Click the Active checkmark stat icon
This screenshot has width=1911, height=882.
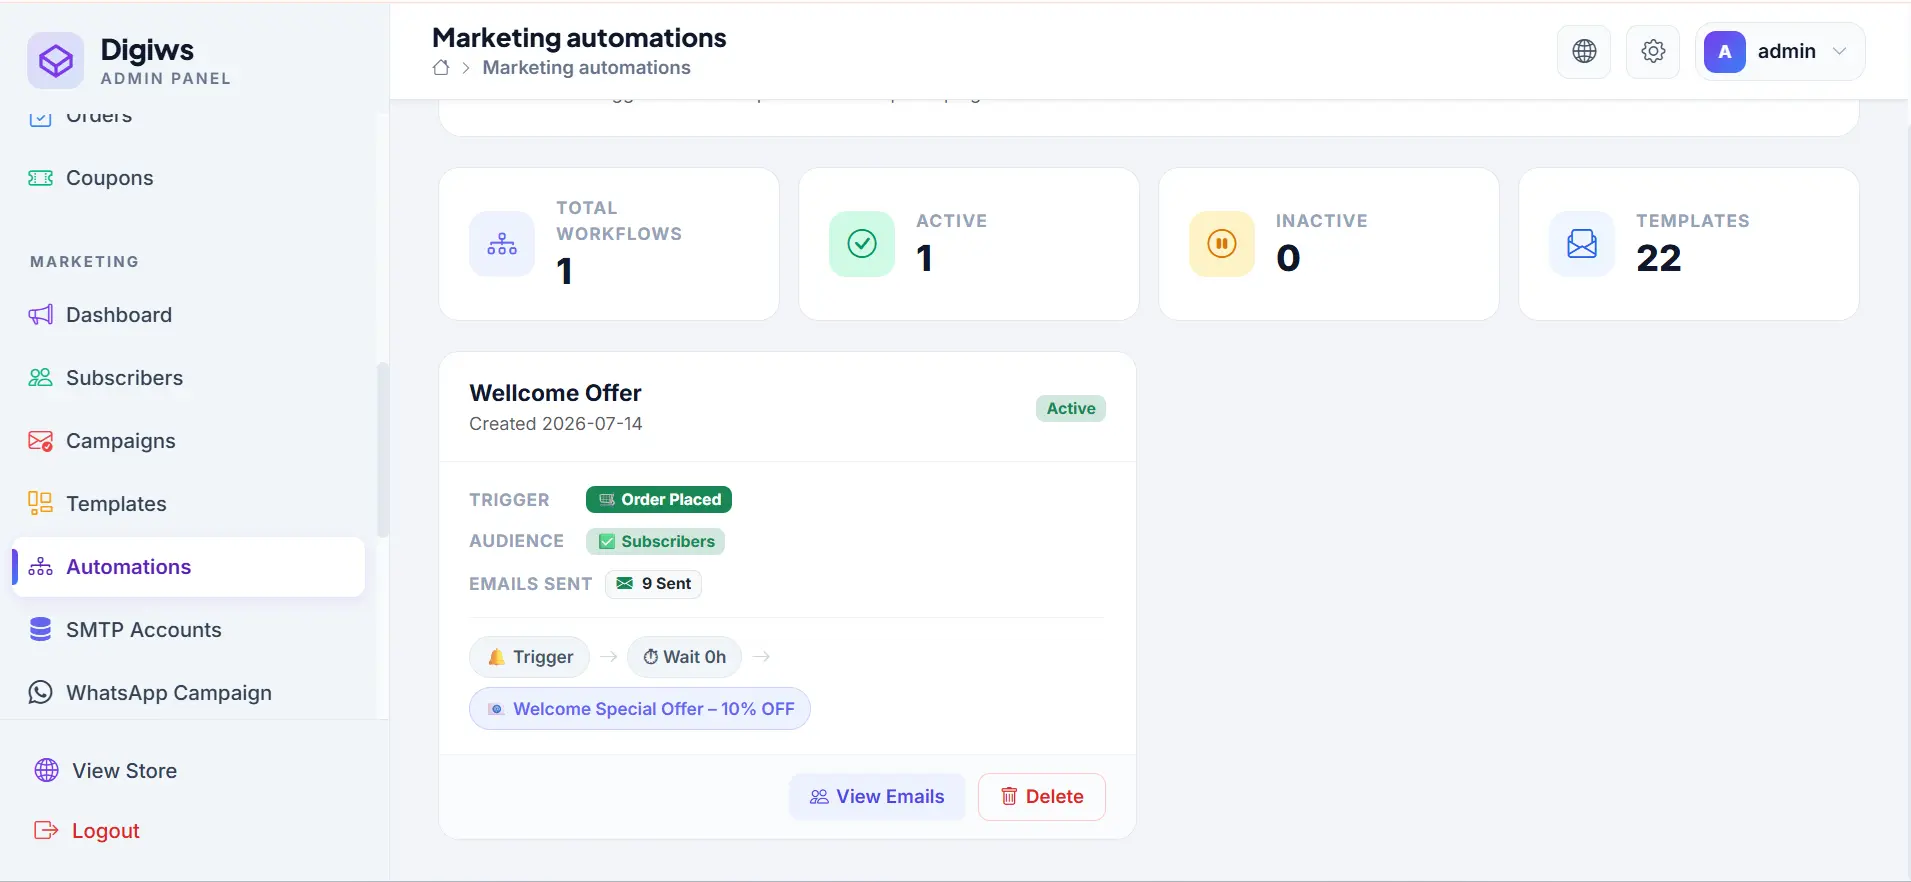click(x=862, y=244)
